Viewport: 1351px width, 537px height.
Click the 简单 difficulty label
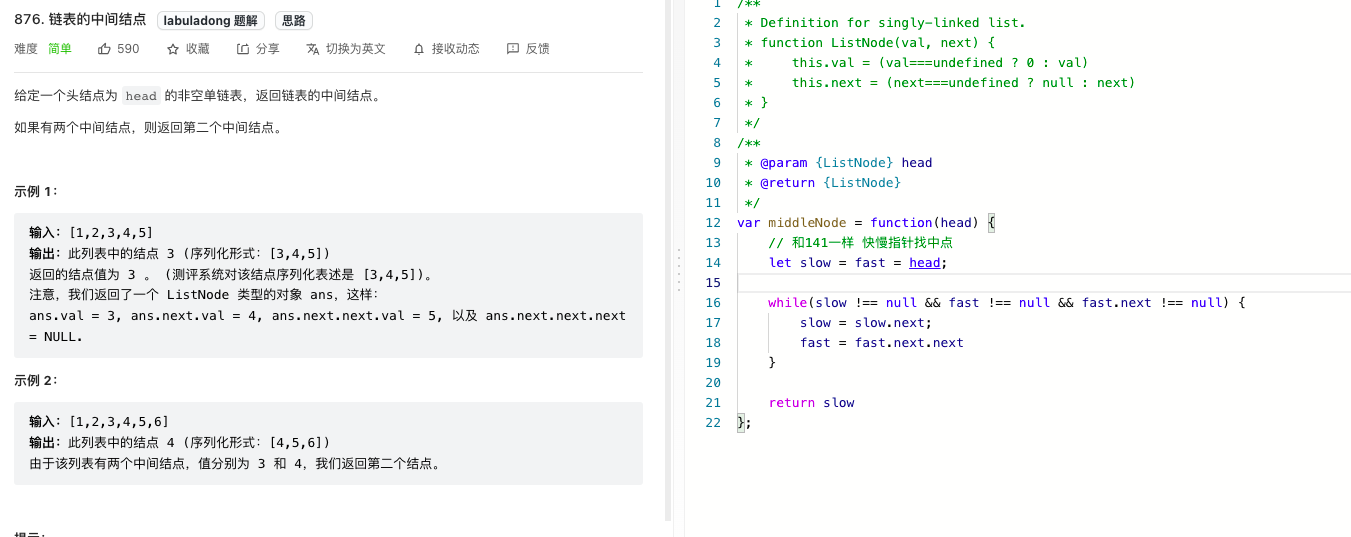pyautogui.click(x=60, y=49)
